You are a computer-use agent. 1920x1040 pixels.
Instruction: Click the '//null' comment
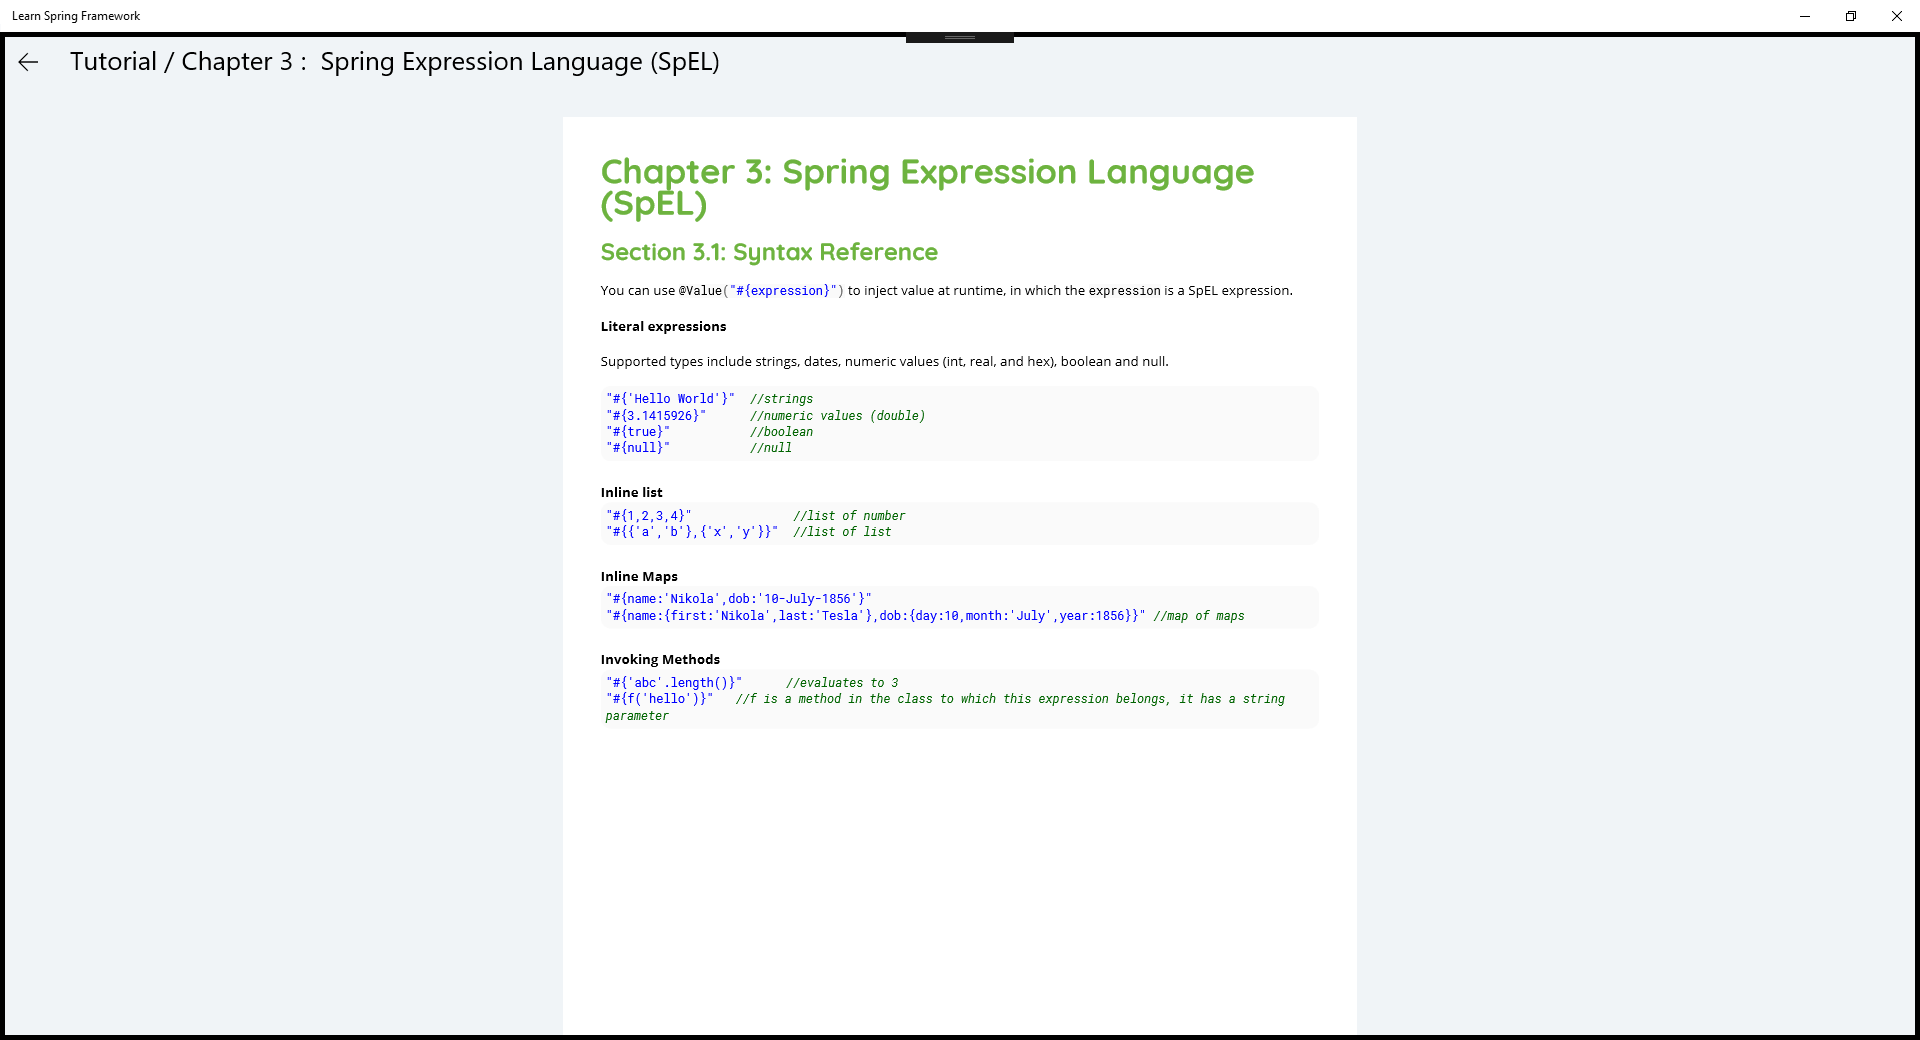tap(771, 448)
